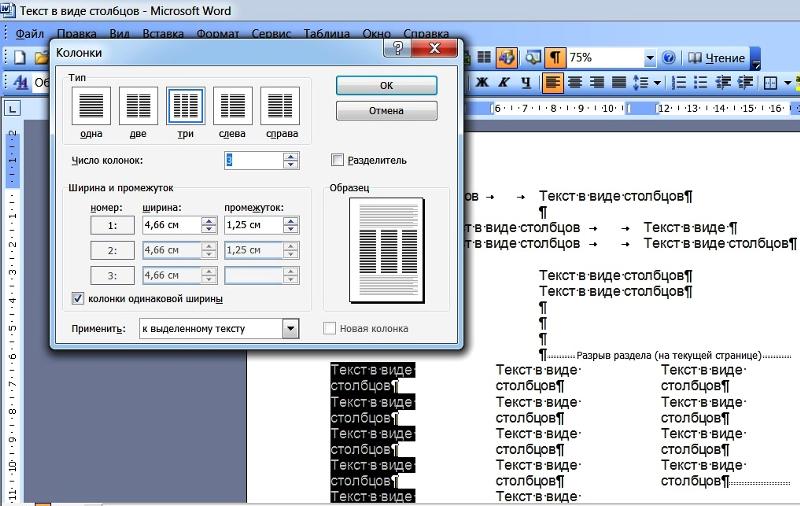Open the Применить dropdown list

[290, 328]
